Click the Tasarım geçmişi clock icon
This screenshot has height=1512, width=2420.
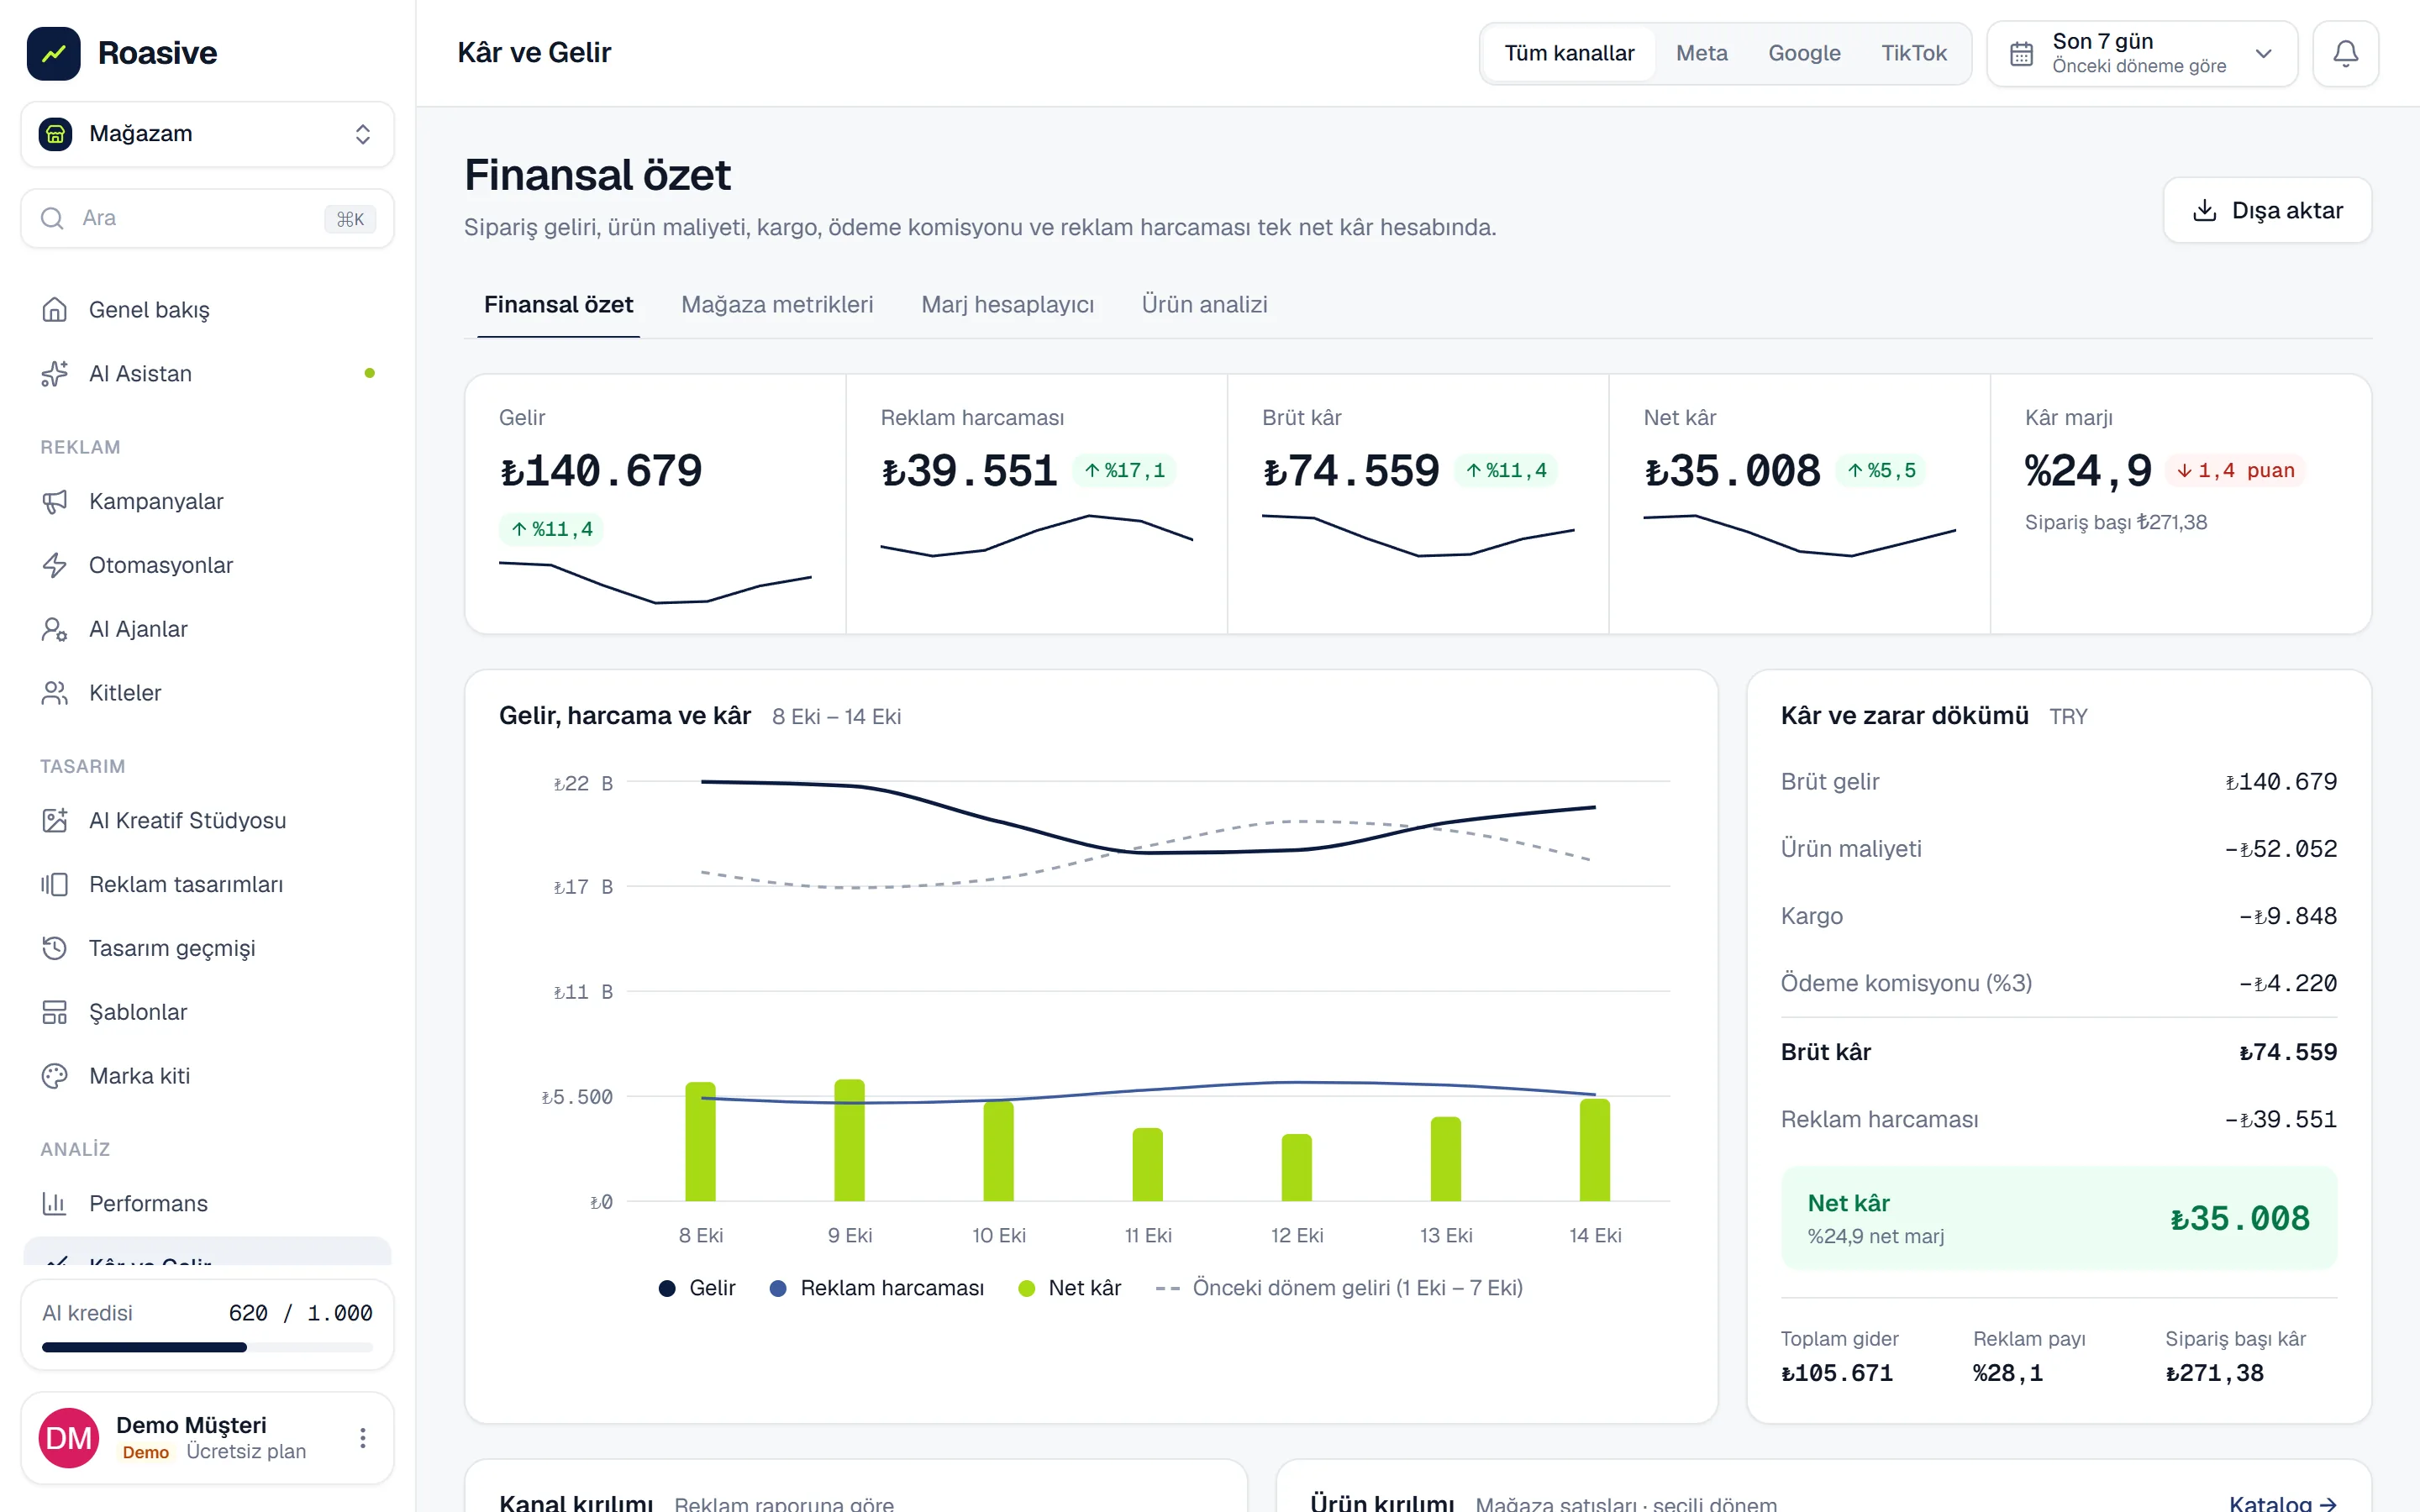click(55, 948)
